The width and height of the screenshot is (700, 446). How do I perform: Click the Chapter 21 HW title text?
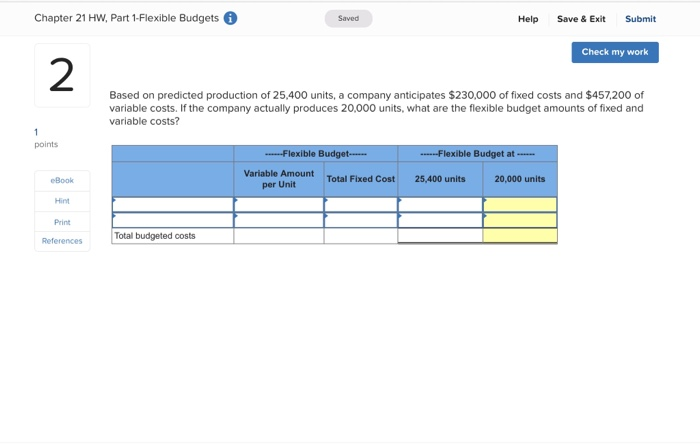[x=126, y=18]
